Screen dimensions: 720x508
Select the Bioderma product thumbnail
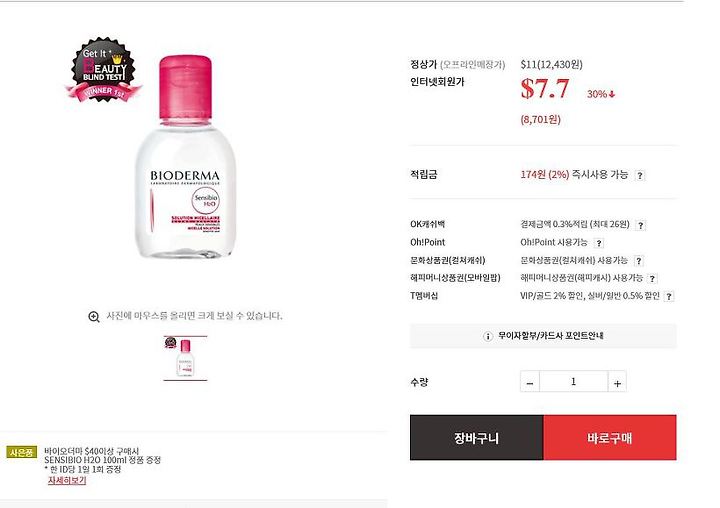[x=185, y=358]
